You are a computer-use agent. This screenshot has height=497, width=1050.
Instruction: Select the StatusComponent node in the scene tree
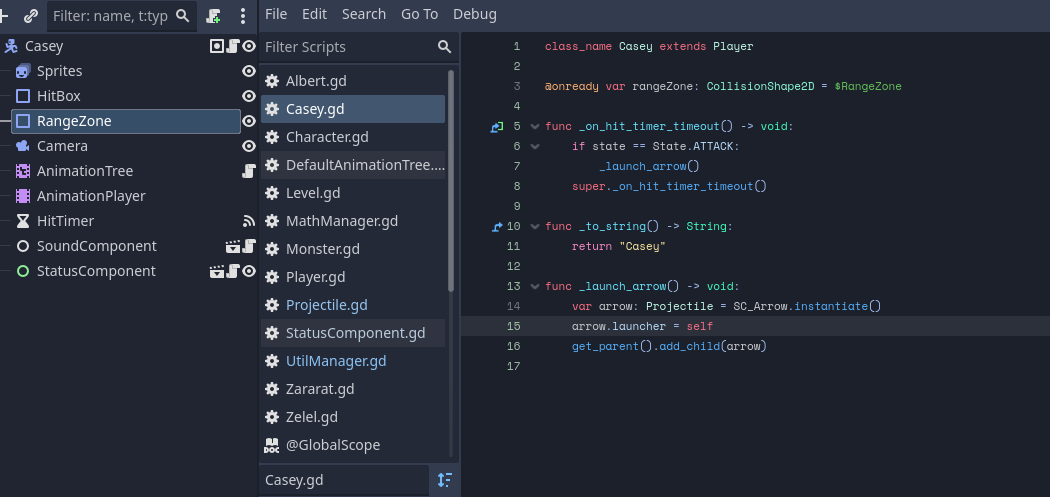96,271
